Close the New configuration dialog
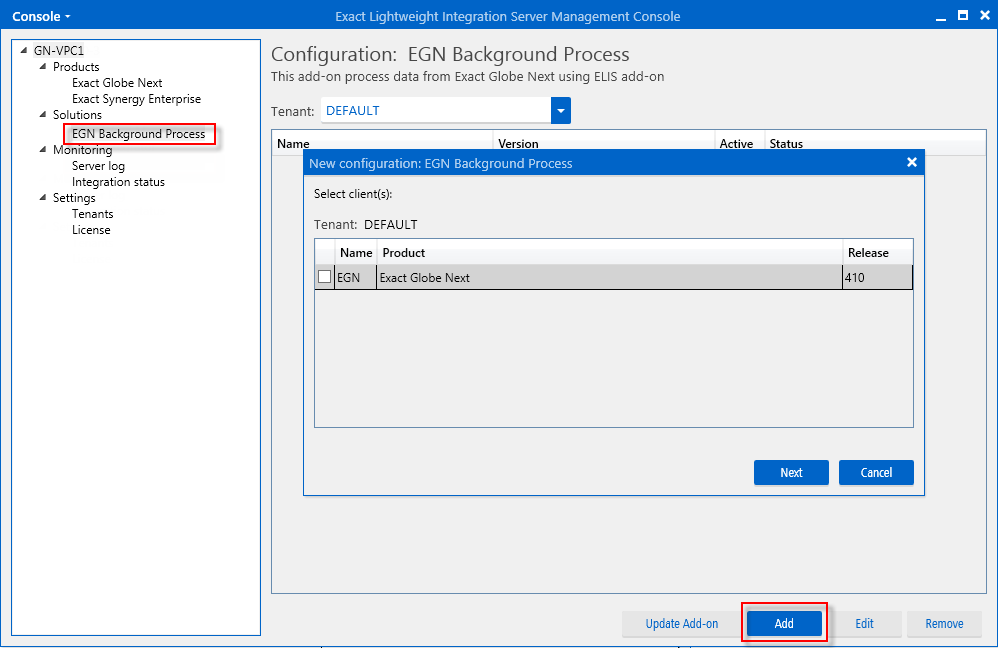998x648 pixels. click(911, 163)
